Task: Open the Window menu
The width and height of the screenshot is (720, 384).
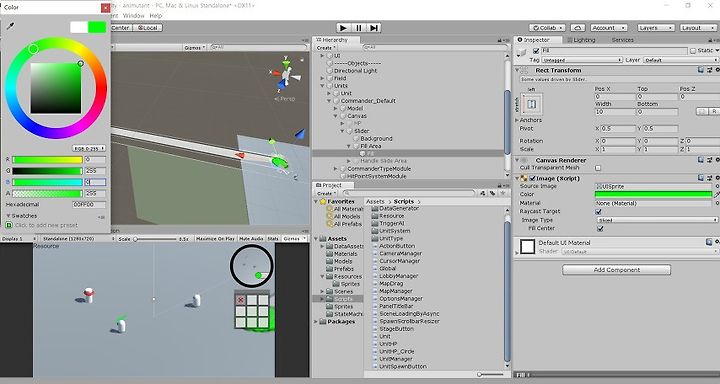Action: coord(134,16)
